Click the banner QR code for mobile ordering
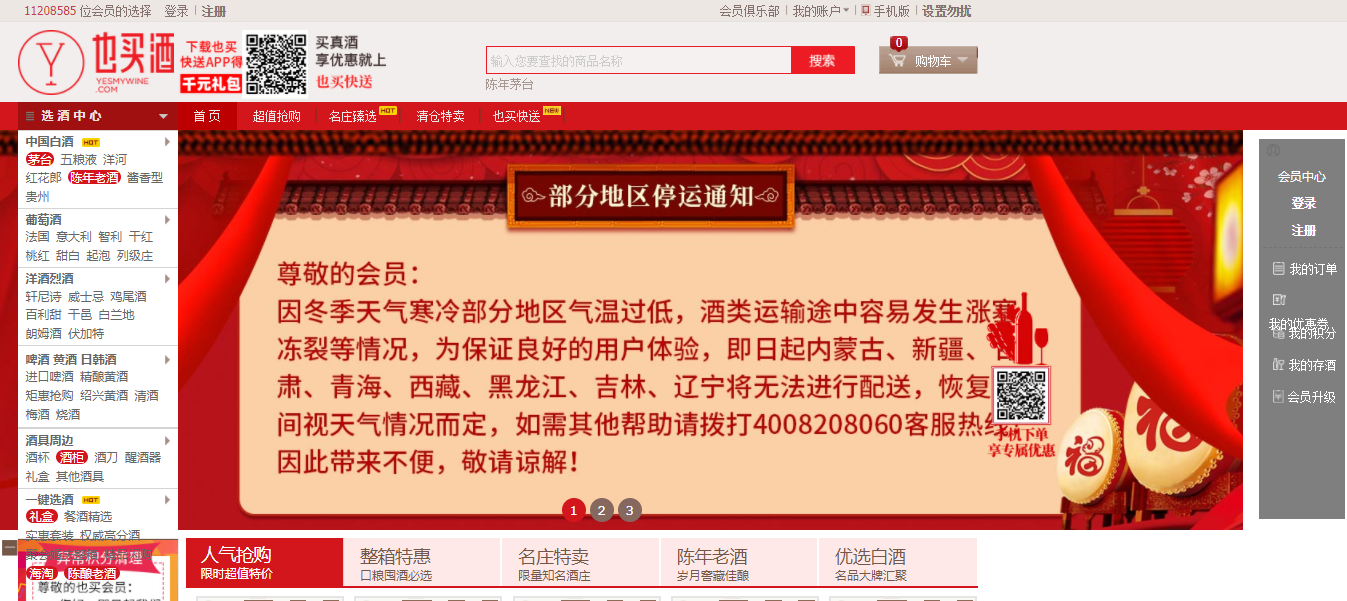The height and width of the screenshot is (601, 1347). point(1021,396)
